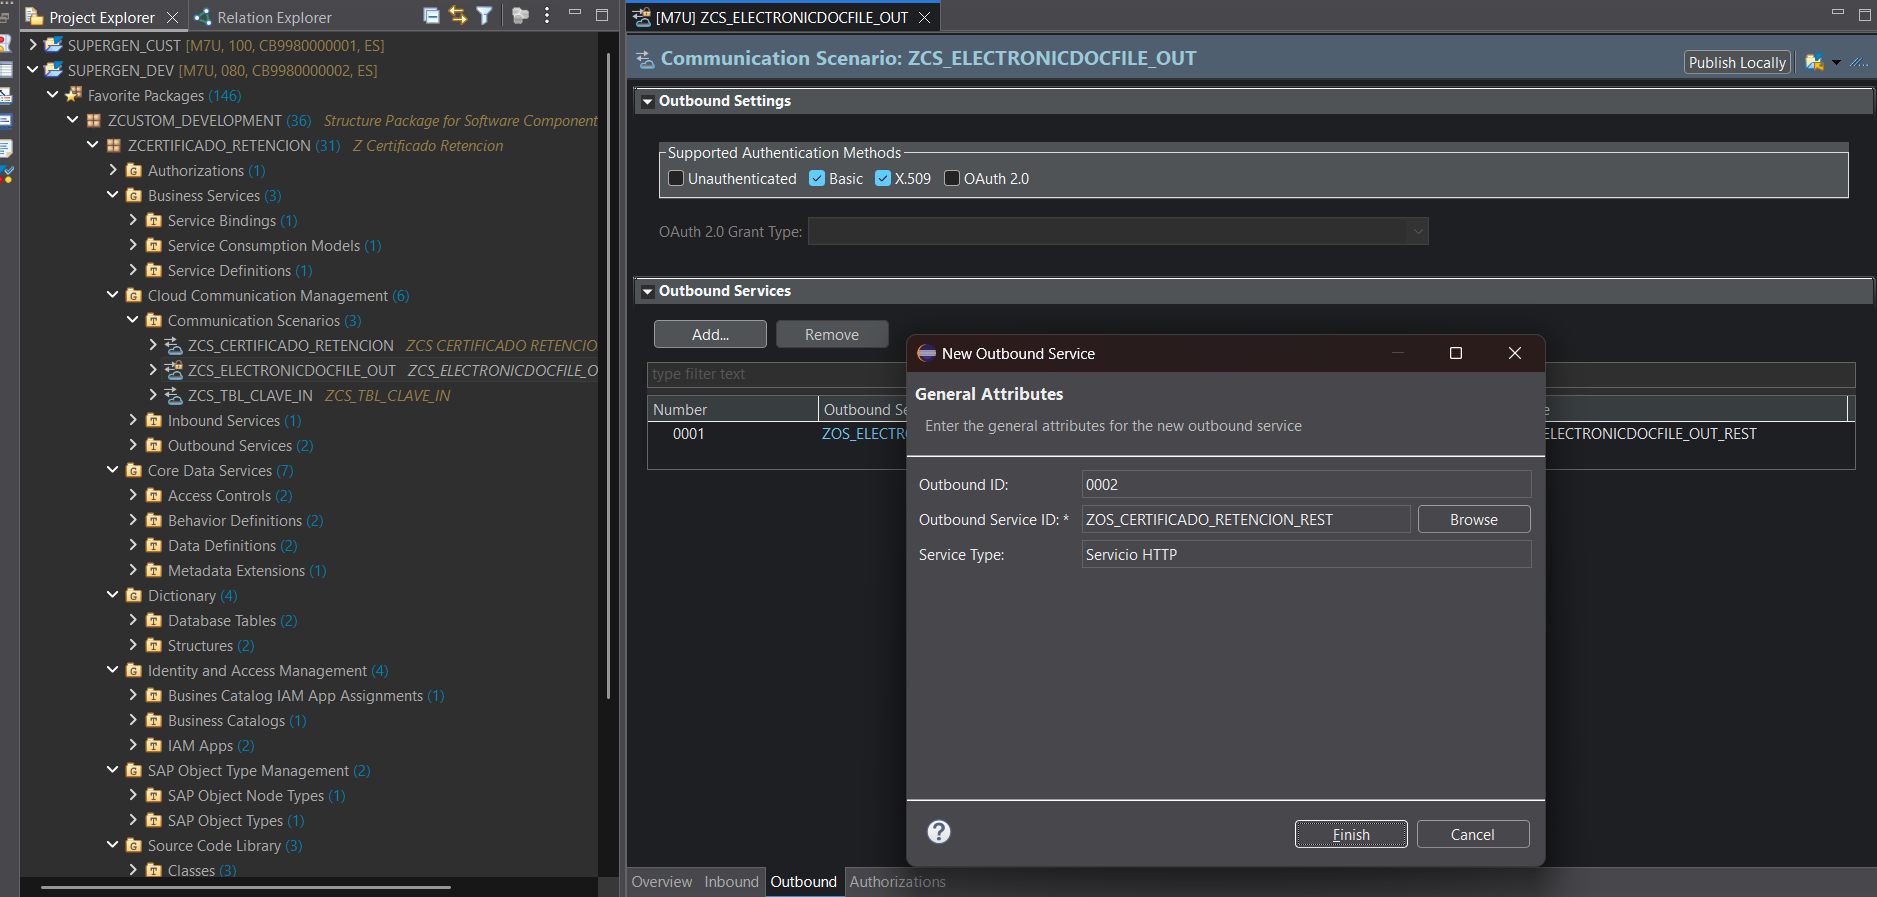Click Finish in New Outbound Service dialog
Image resolution: width=1877 pixels, height=897 pixels.
[x=1351, y=834]
